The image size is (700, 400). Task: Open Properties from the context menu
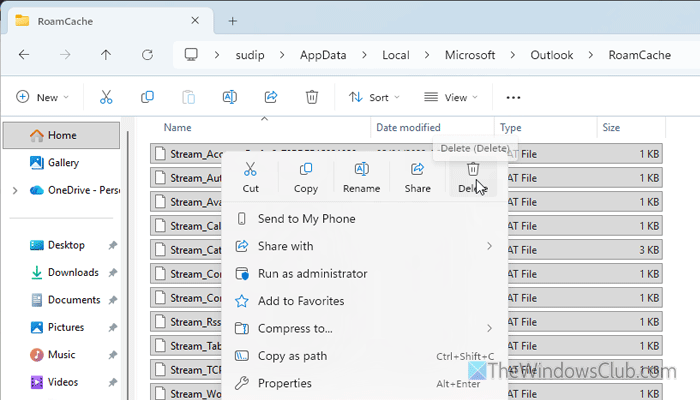point(364,383)
